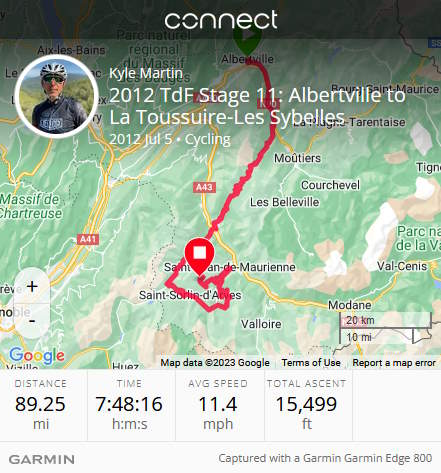This screenshot has height=473, width=441.
Task: Select the Time 7:48:16 stat
Action: coord(129,405)
